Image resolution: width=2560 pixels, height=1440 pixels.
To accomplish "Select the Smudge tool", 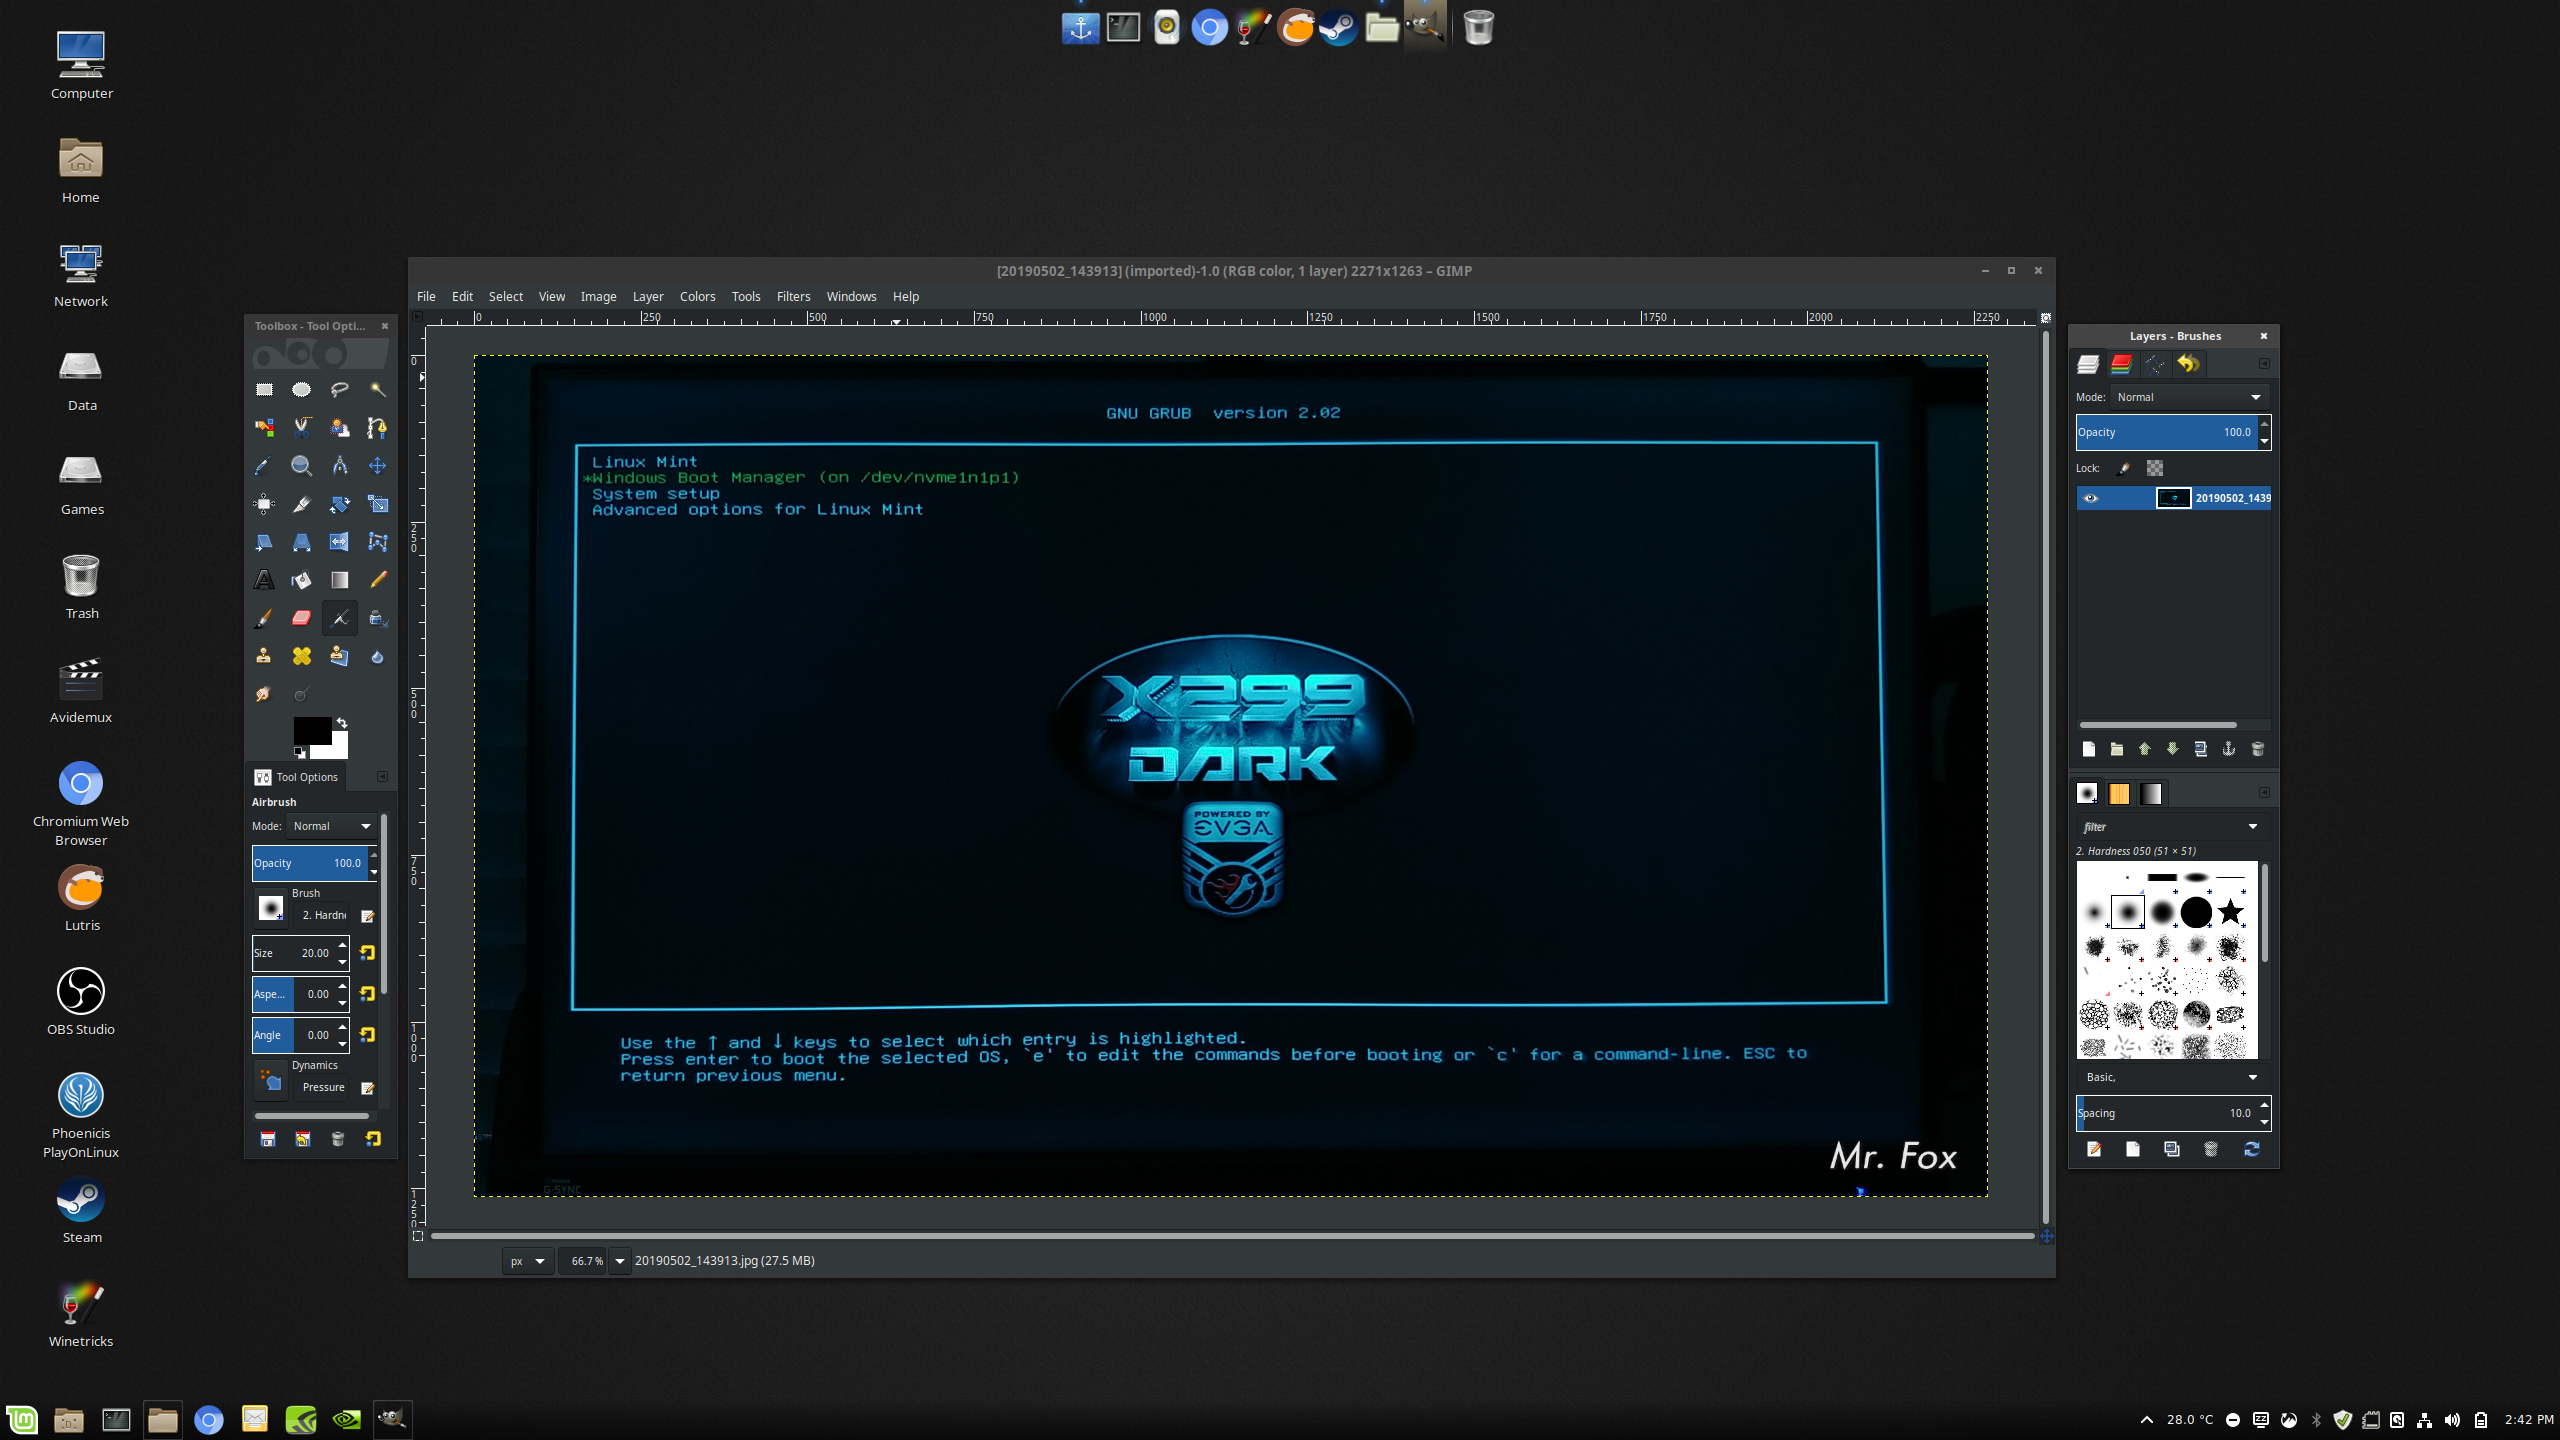I will coord(264,694).
